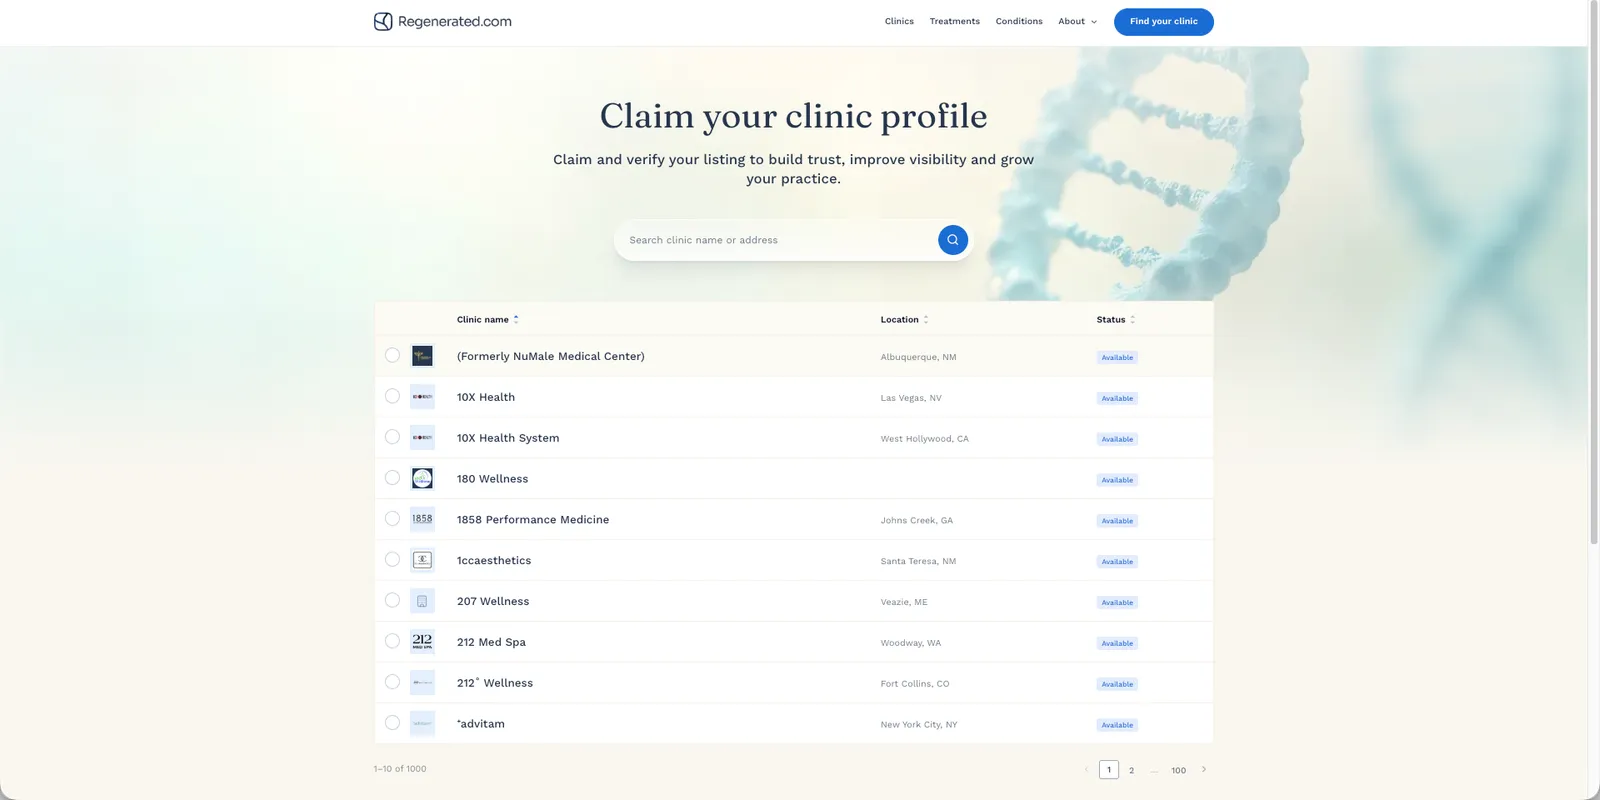Image resolution: width=1600 pixels, height=800 pixels.
Task: Click the 'Santa Teresa, NM' location cell
Action: (918, 561)
